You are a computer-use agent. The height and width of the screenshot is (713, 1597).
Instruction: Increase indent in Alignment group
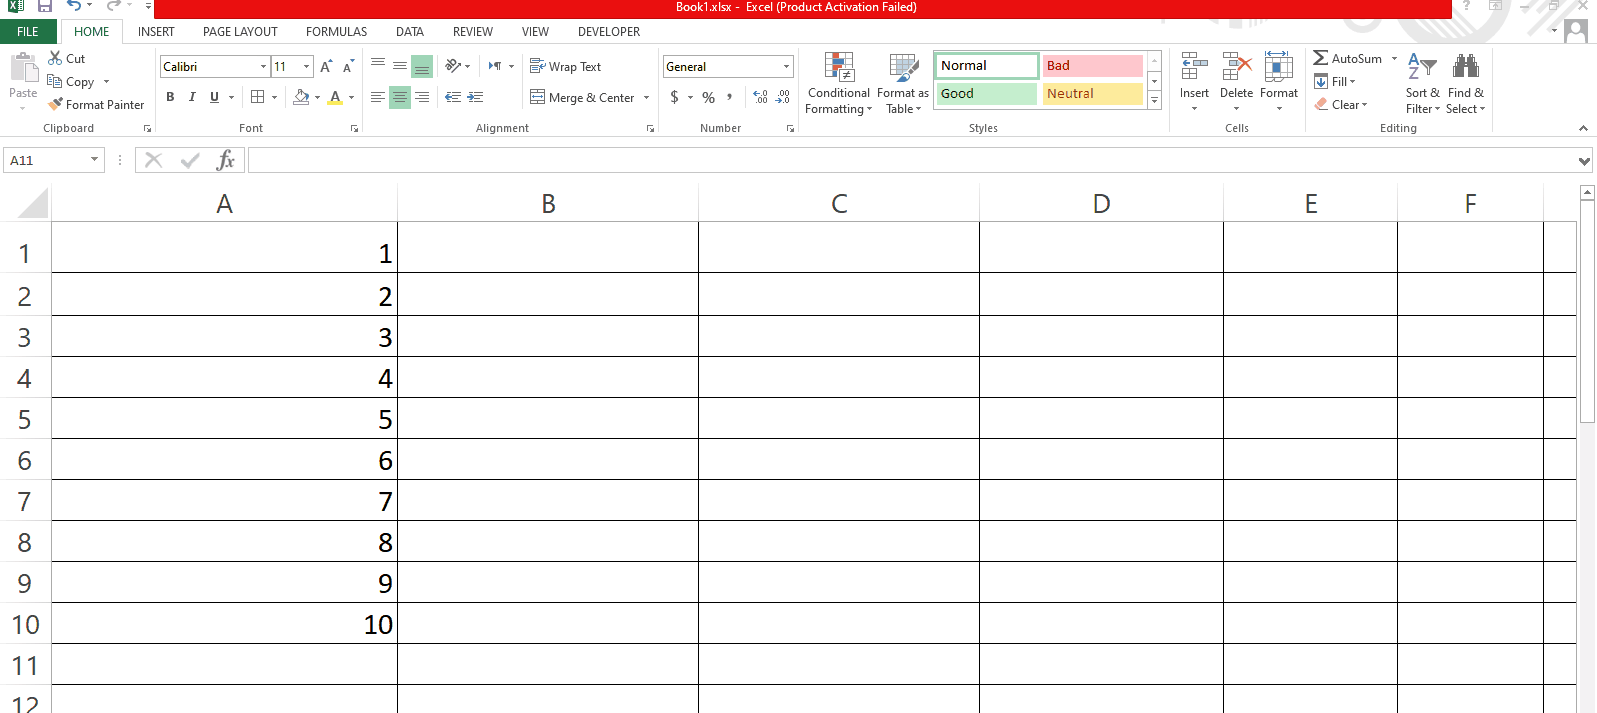tap(475, 97)
